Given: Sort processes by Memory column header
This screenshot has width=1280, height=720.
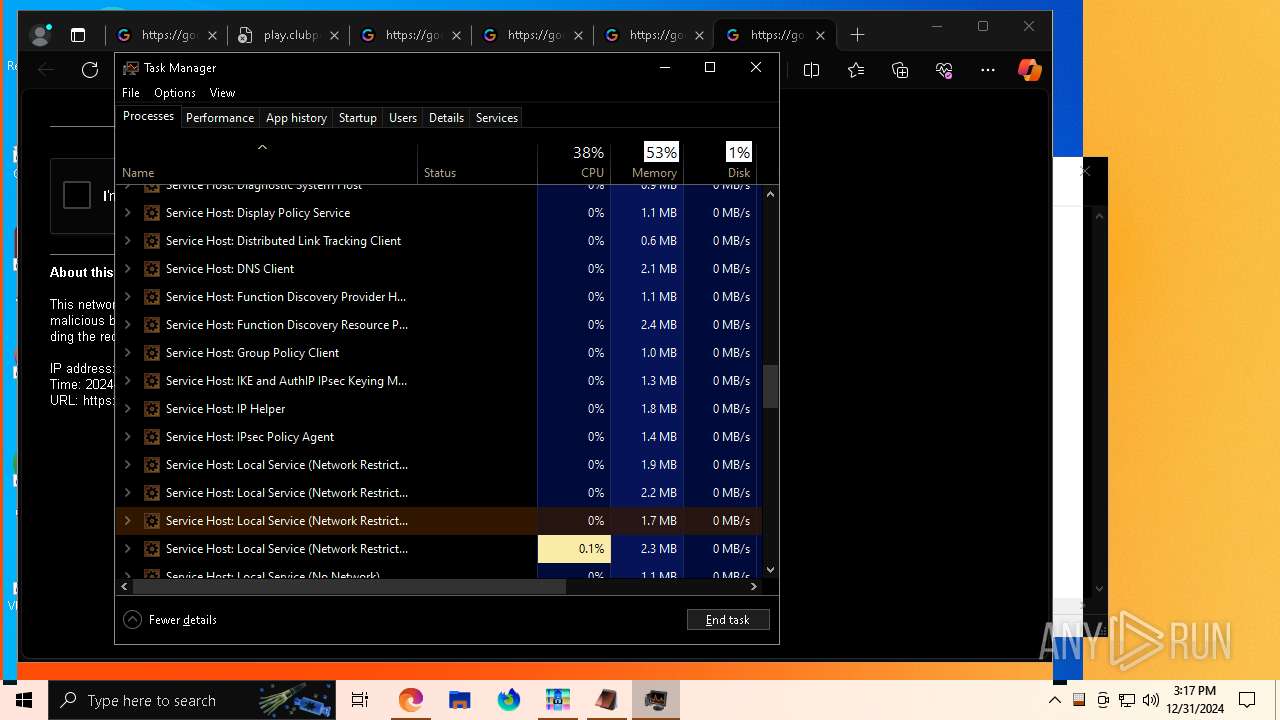Looking at the screenshot, I should point(647,163).
